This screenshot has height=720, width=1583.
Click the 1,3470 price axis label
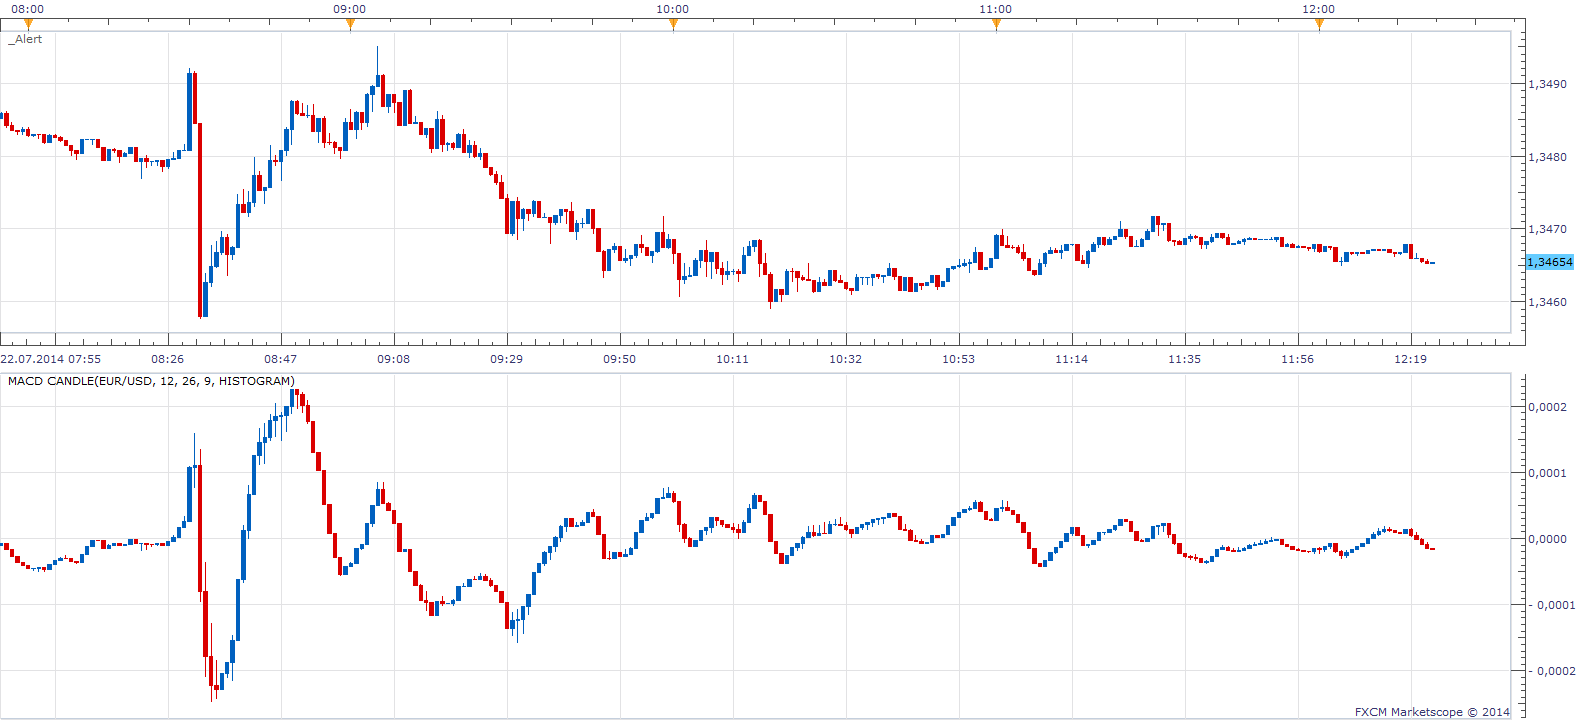[x=1547, y=229]
